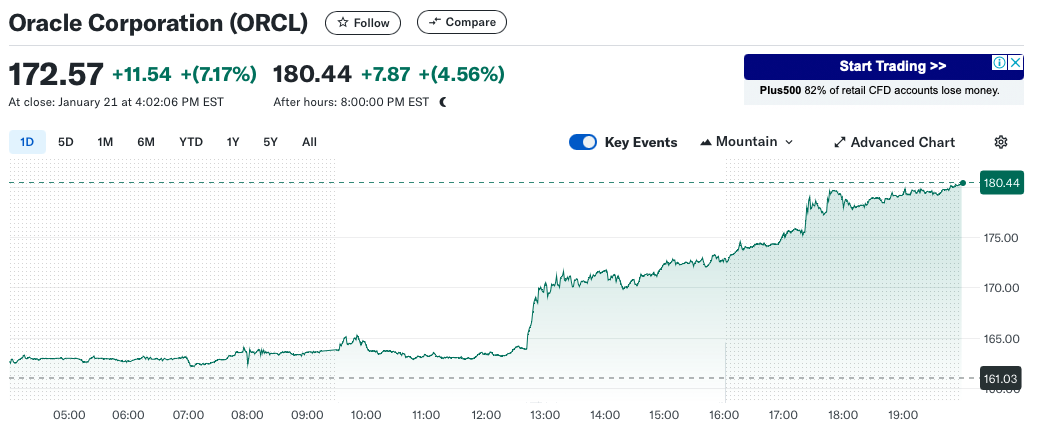Click the ad info icon
The image size is (1045, 443).
(999, 63)
